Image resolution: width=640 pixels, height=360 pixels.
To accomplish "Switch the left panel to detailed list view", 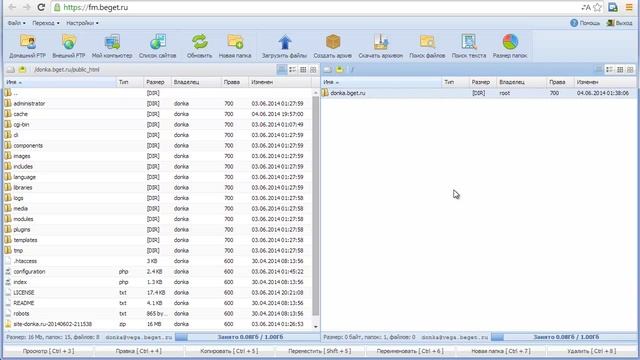I will click(282, 70).
